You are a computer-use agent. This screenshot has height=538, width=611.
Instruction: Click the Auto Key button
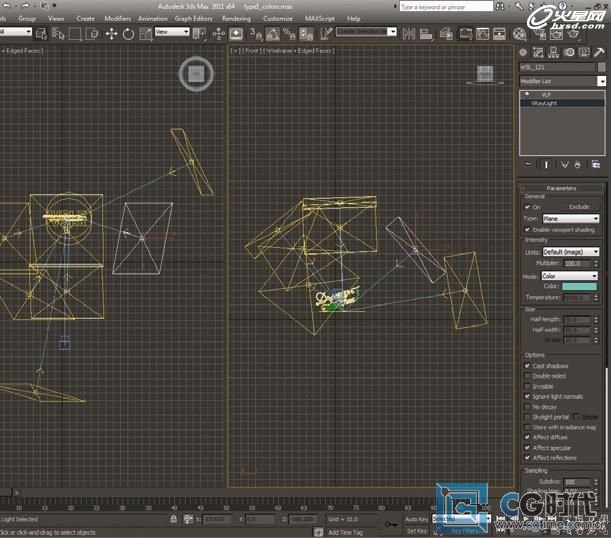[416, 519]
